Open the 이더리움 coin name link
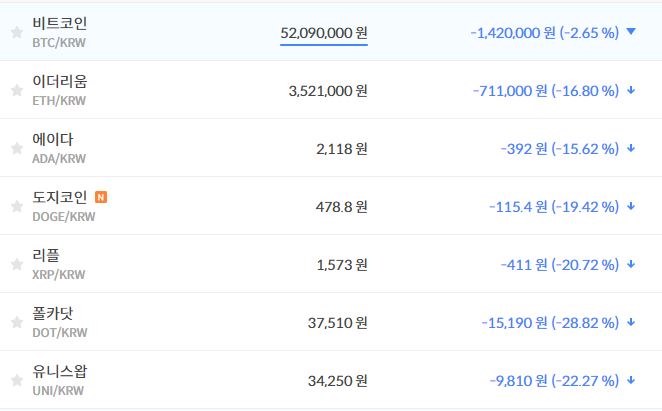The width and height of the screenshot is (662, 411). point(59,81)
